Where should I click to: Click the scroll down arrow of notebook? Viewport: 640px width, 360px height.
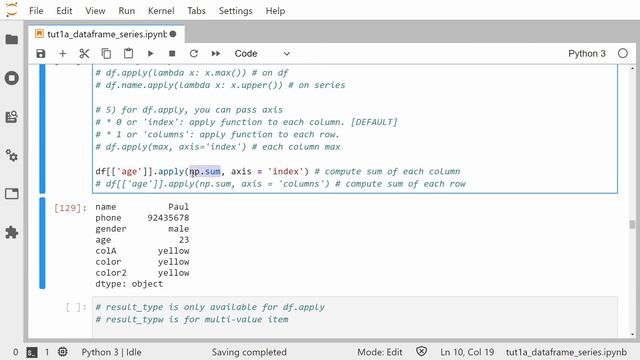click(x=632, y=334)
